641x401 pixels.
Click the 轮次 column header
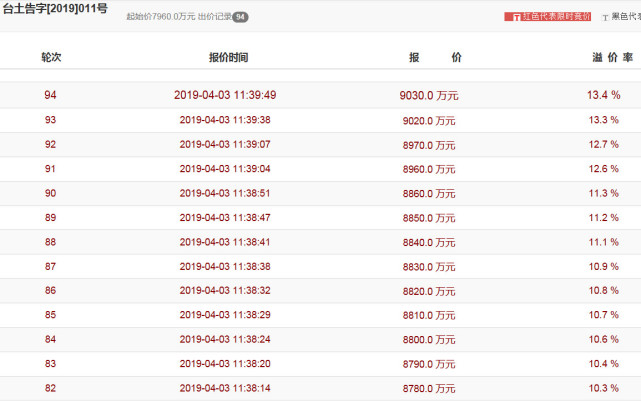(x=52, y=58)
